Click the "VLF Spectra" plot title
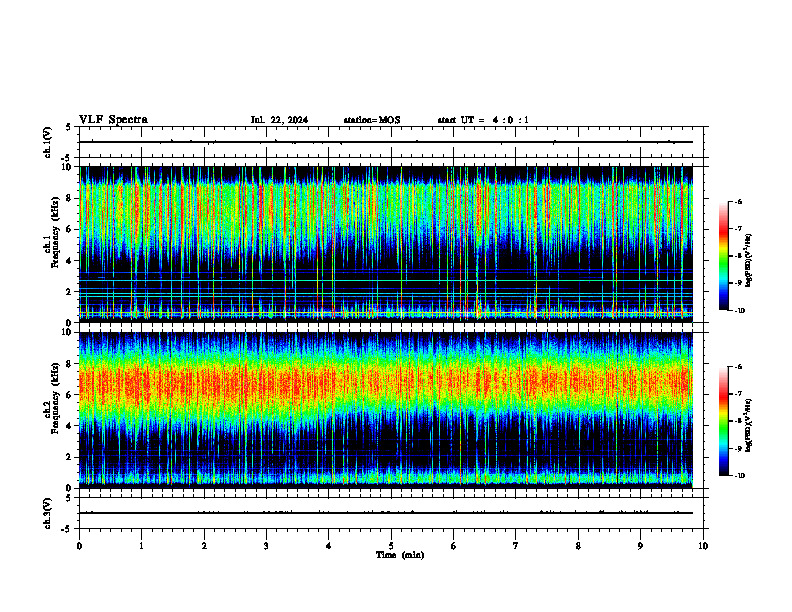 113,120
